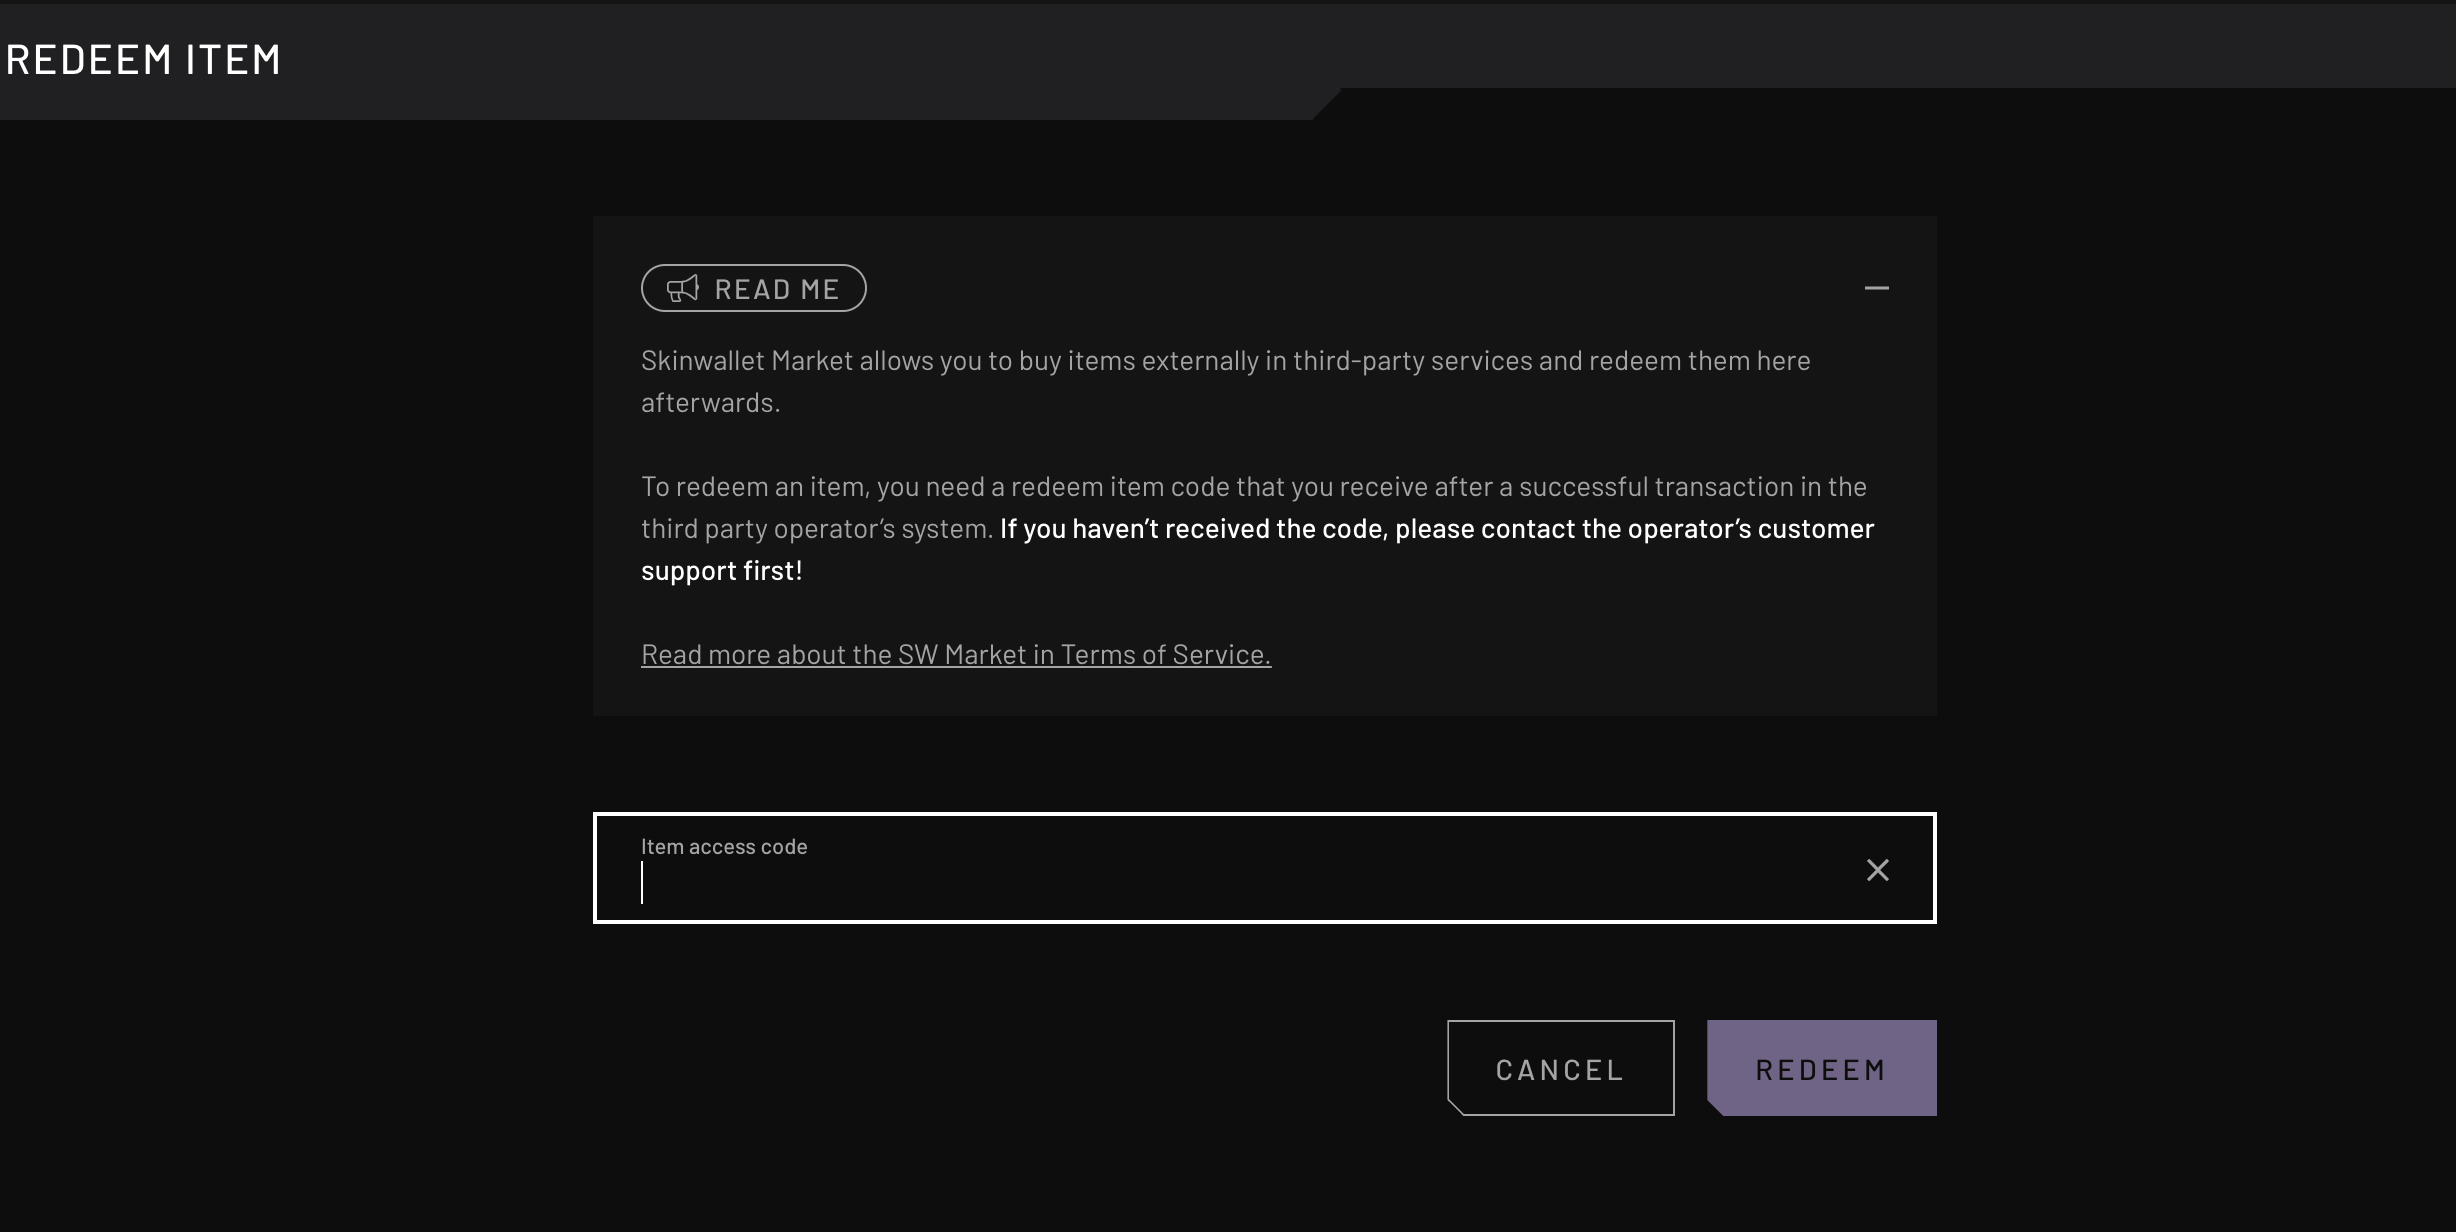Click the 'Item access code' field label
Image resolution: width=2456 pixels, height=1232 pixels.
pyautogui.click(x=723, y=845)
